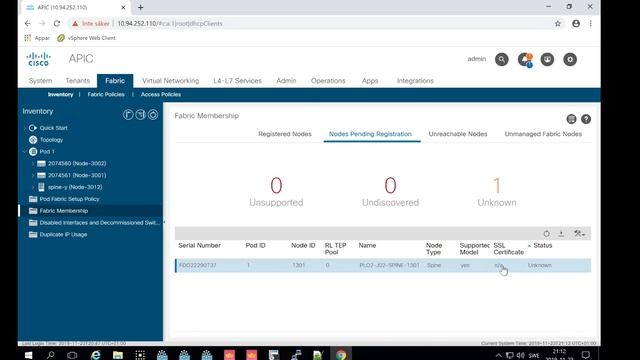This screenshot has height=360, width=640.
Task: Open the Chrome three-dot menu
Action: coord(591,24)
